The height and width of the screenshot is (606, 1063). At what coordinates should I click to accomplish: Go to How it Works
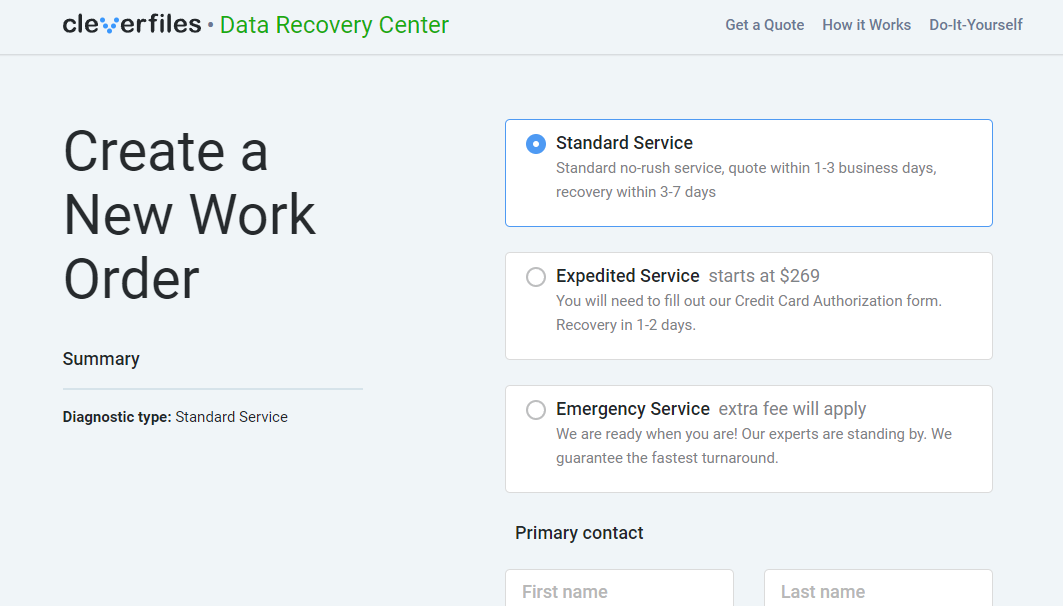pyautogui.click(x=866, y=25)
